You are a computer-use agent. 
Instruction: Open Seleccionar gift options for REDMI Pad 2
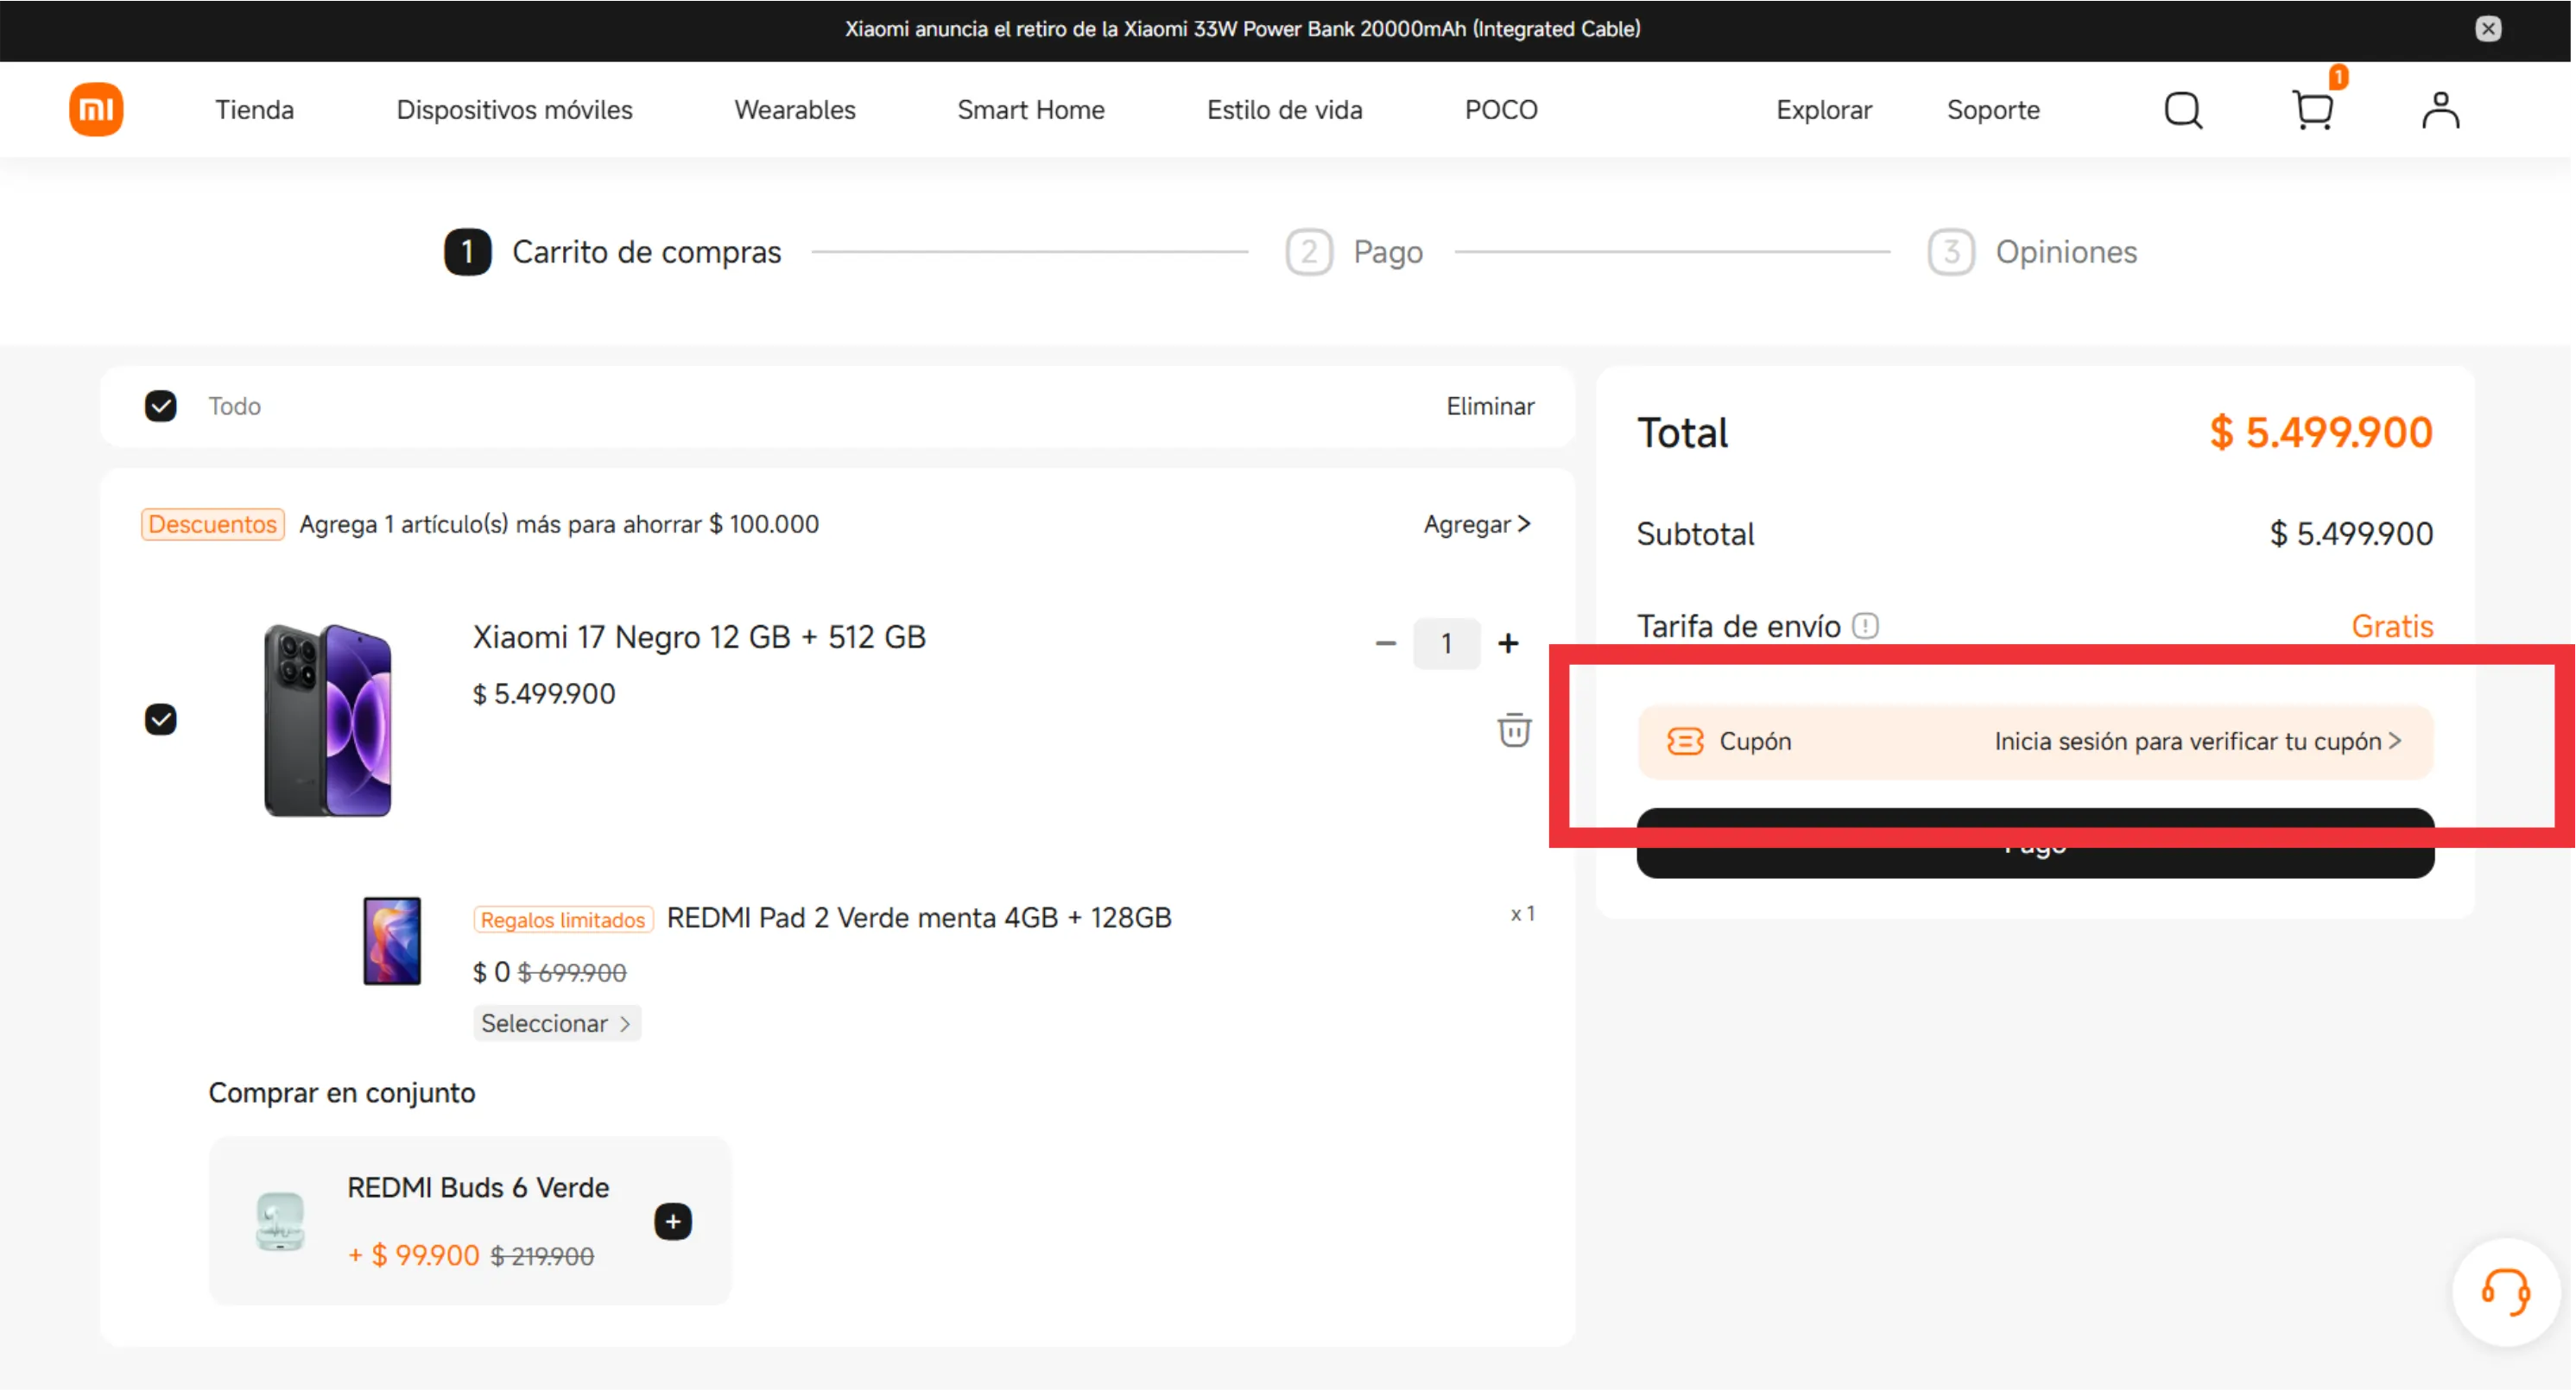pyautogui.click(x=556, y=1023)
